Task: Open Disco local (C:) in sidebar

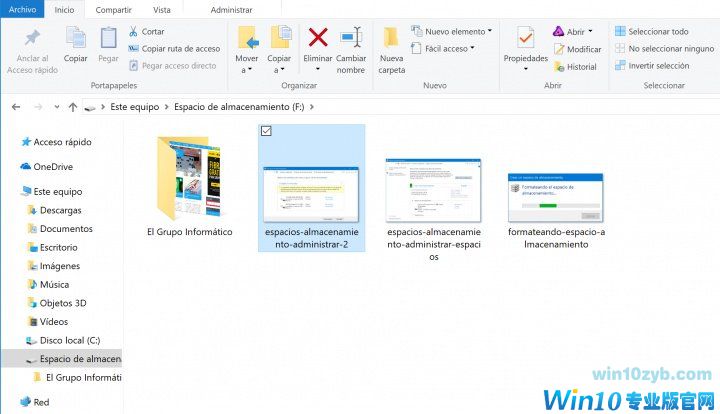Action: pos(63,341)
